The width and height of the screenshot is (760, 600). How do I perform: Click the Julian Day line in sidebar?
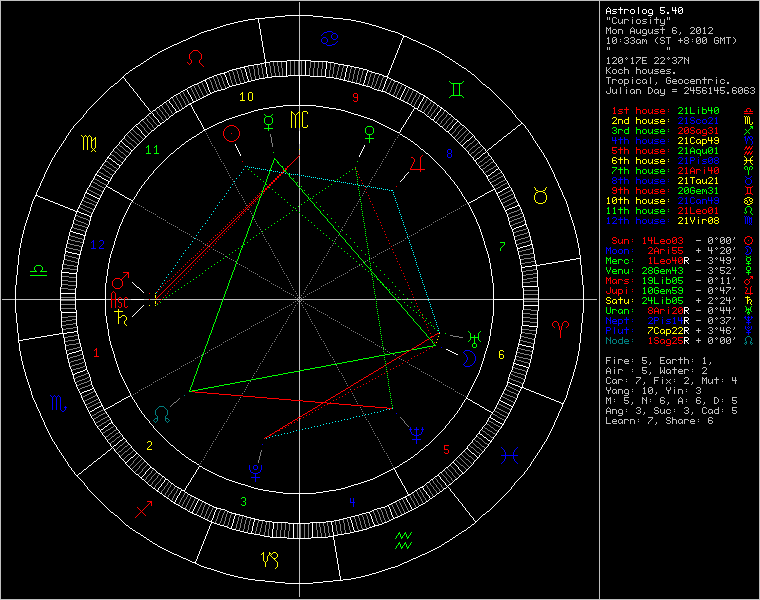680,90
